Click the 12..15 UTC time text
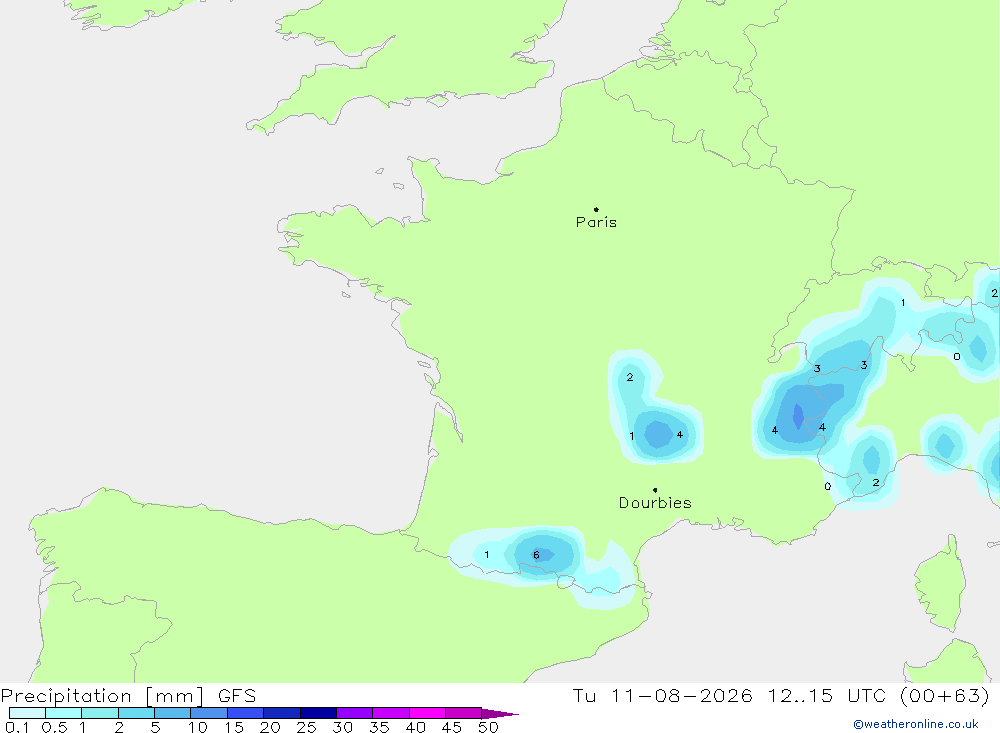The height and width of the screenshot is (733, 1000). coord(828,695)
